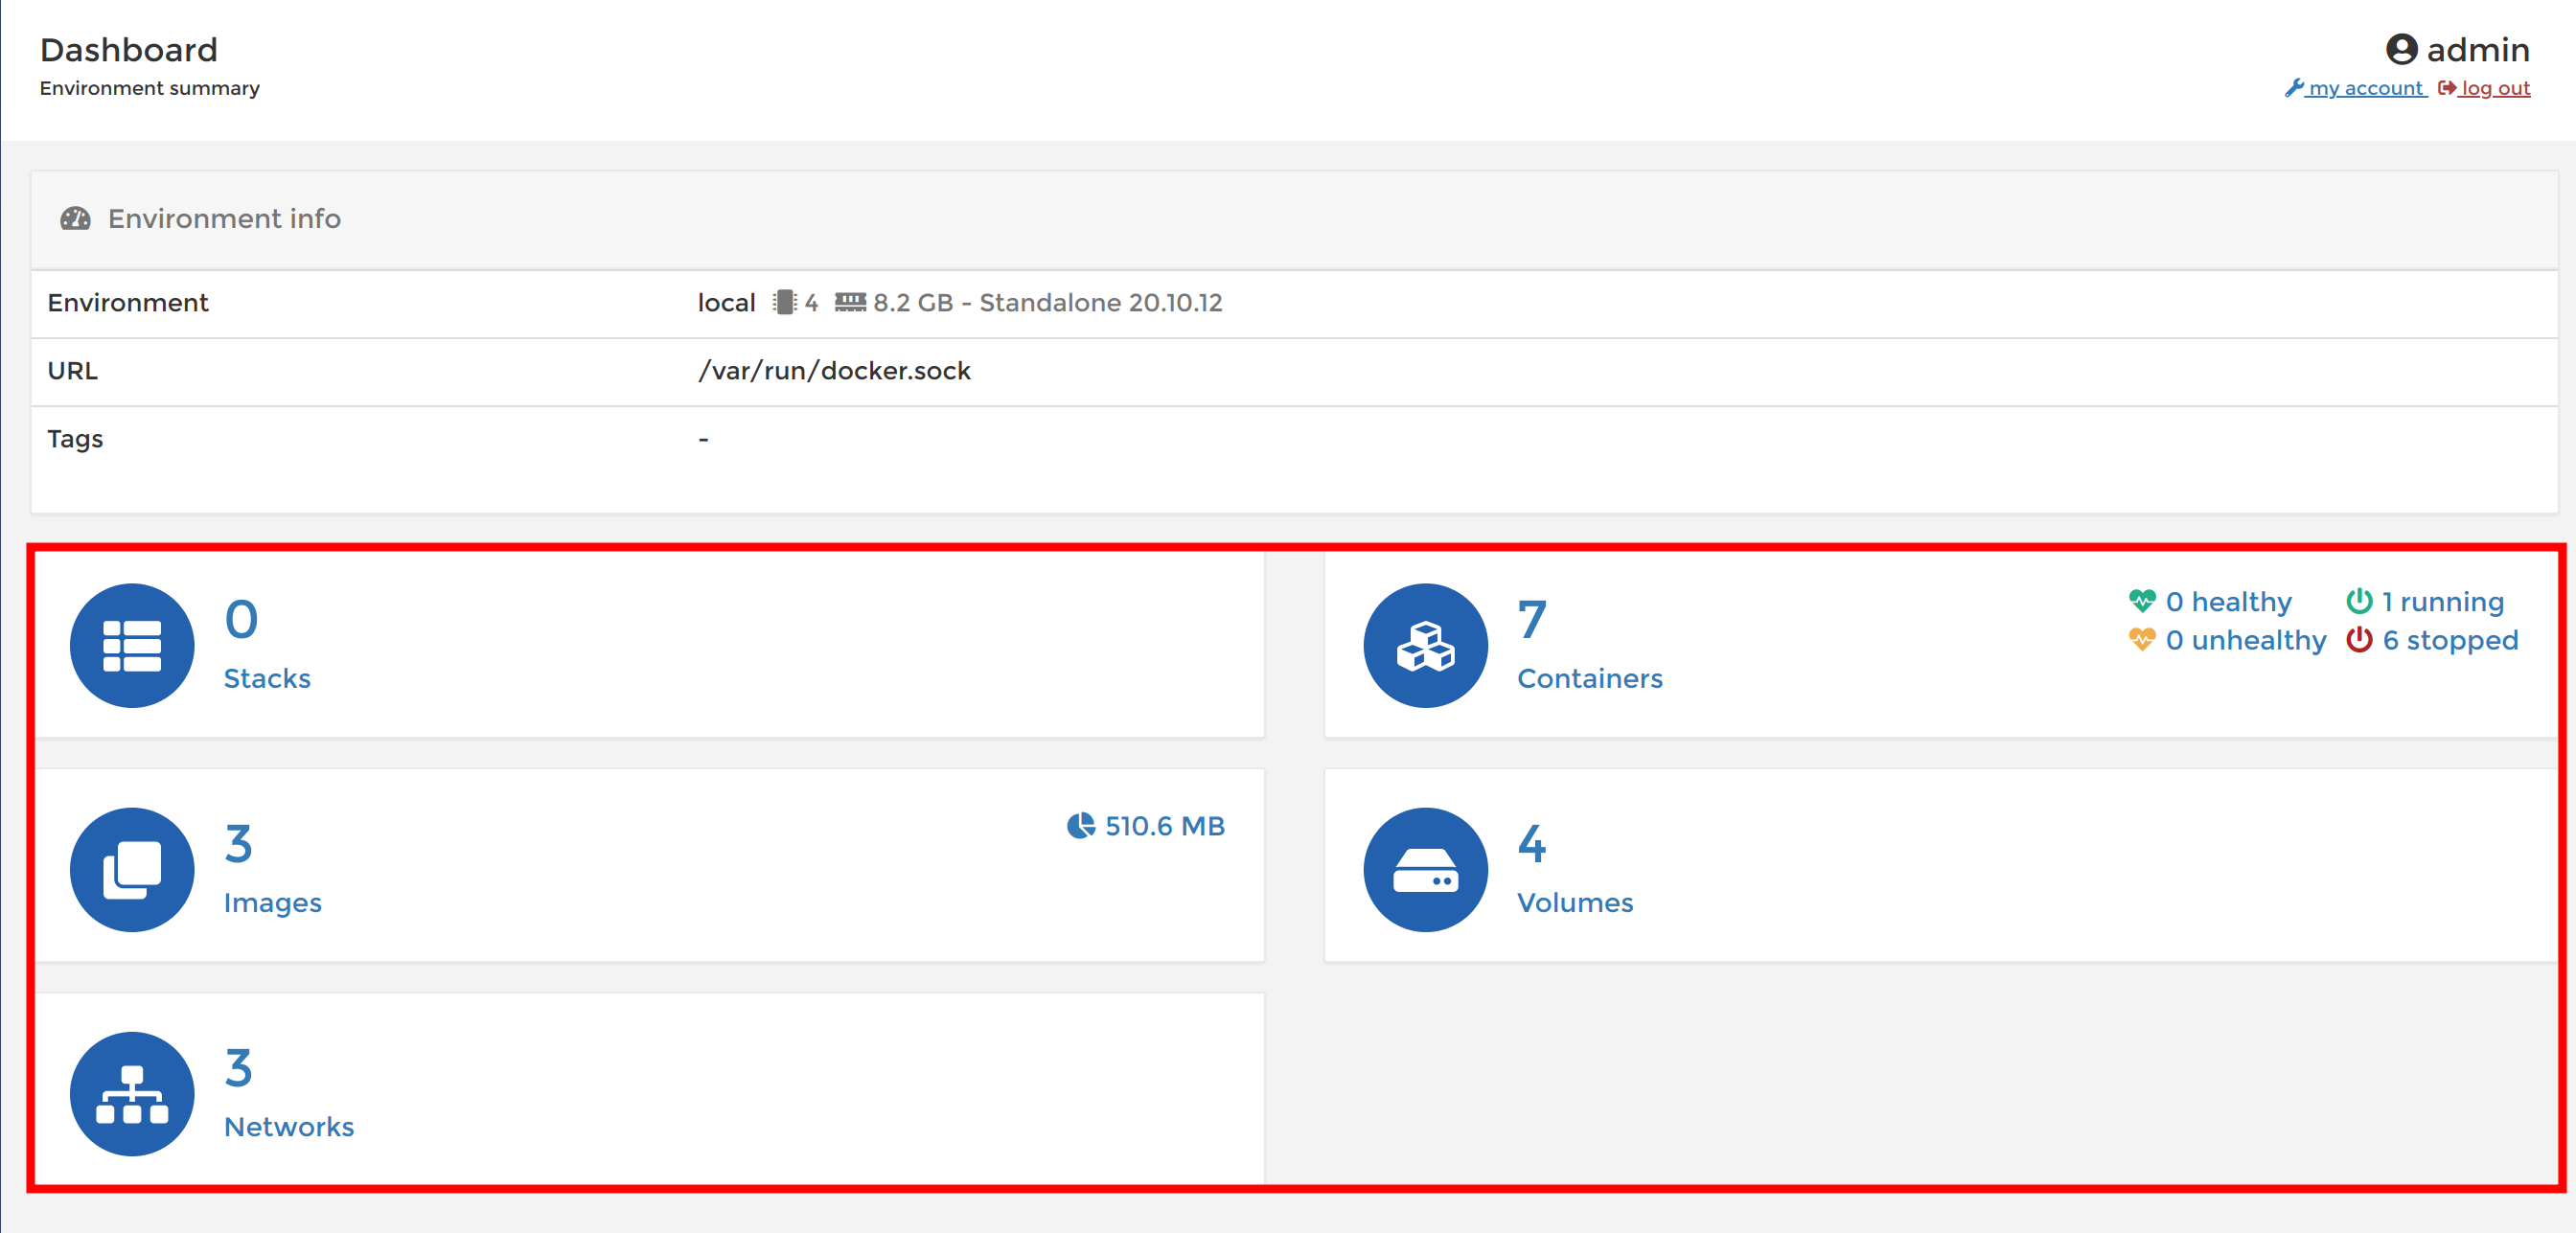Click the Images layers icon

point(131,870)
